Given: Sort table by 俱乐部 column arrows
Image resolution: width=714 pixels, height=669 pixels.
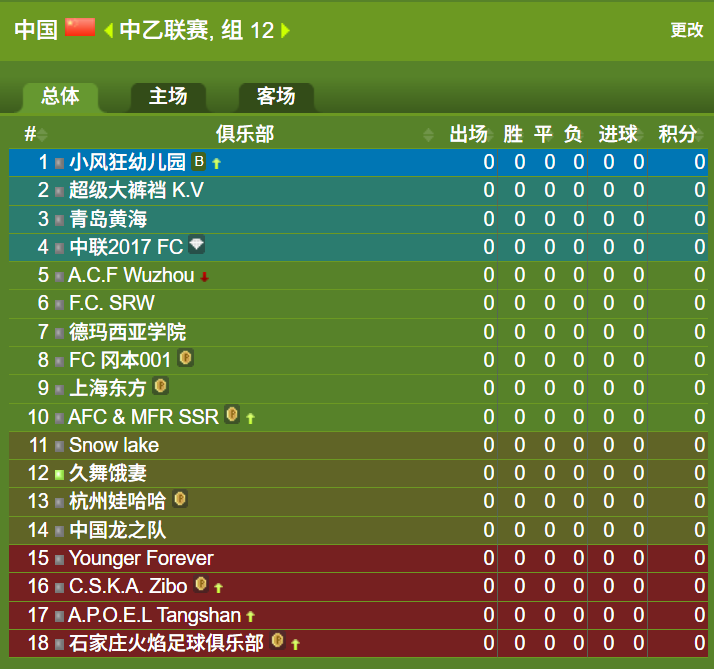Looking at the screenshot, I should click(428, 135).
